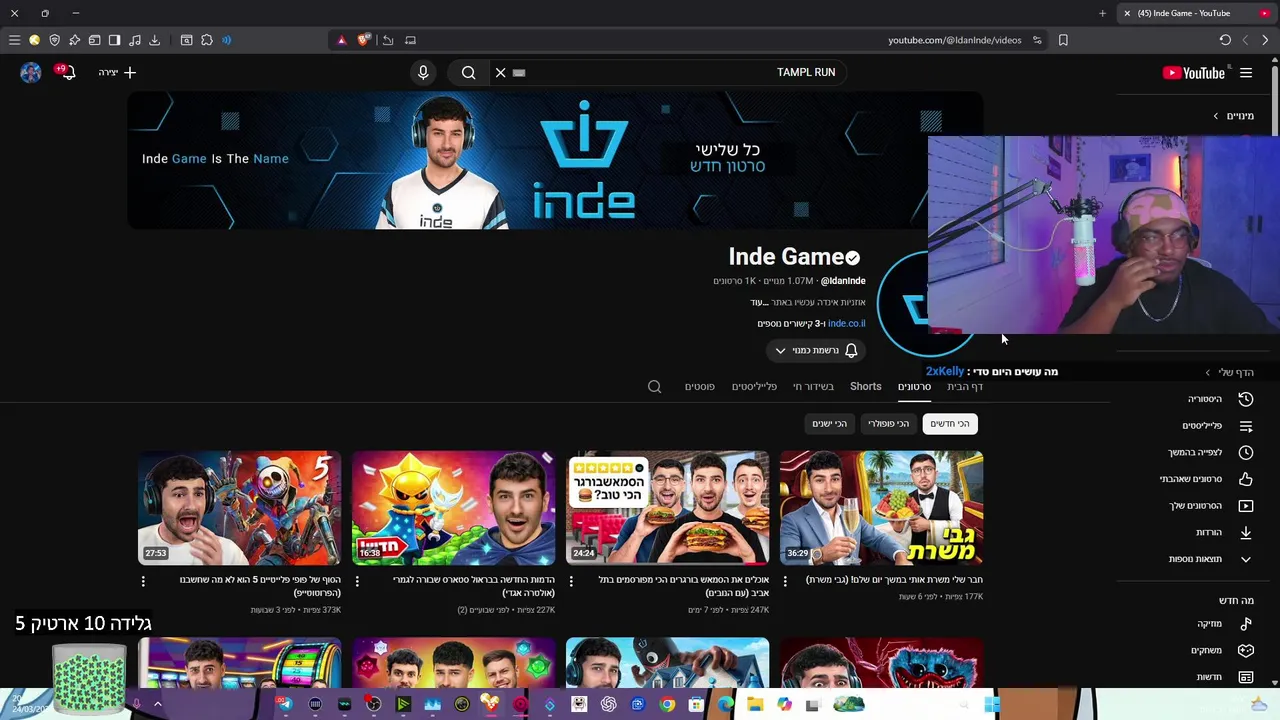Open site settings icon beside the URL
This screenshot has height=720, width=1280.
pos(1037,40)
